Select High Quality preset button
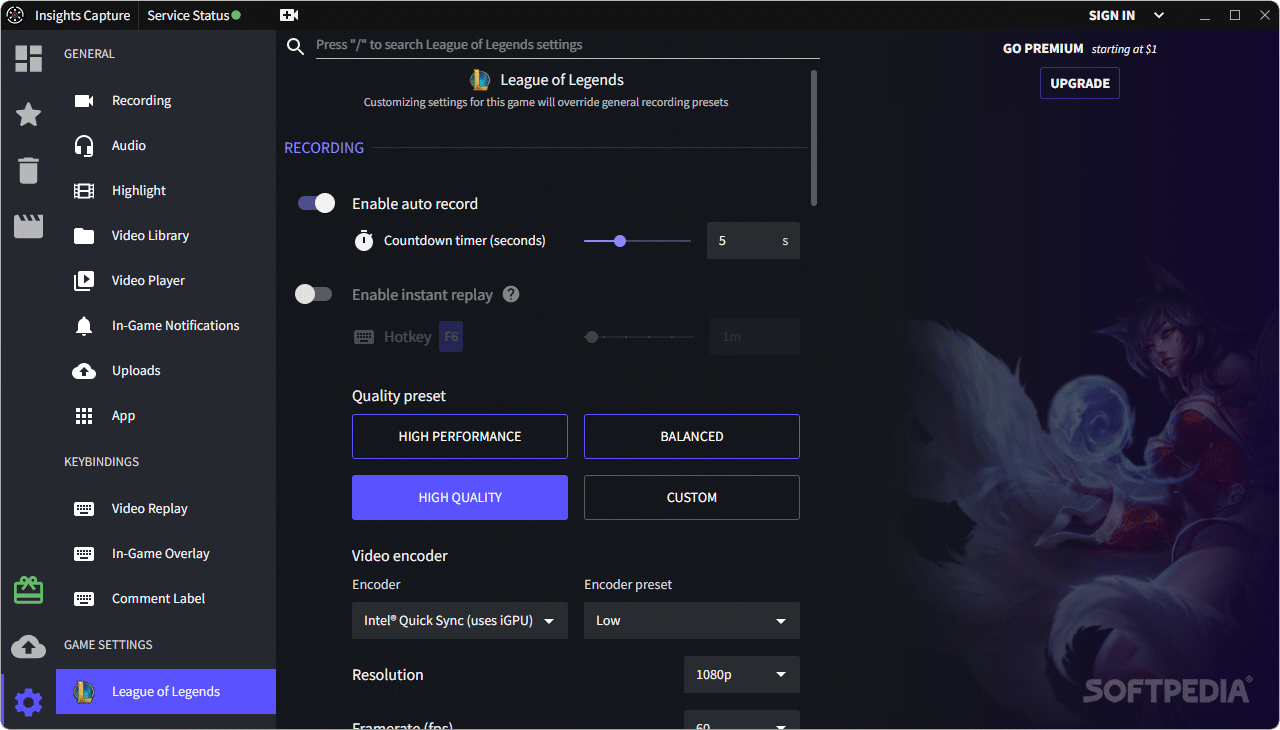This screenshot has width=1280, height=730. (x=460, y=498)
